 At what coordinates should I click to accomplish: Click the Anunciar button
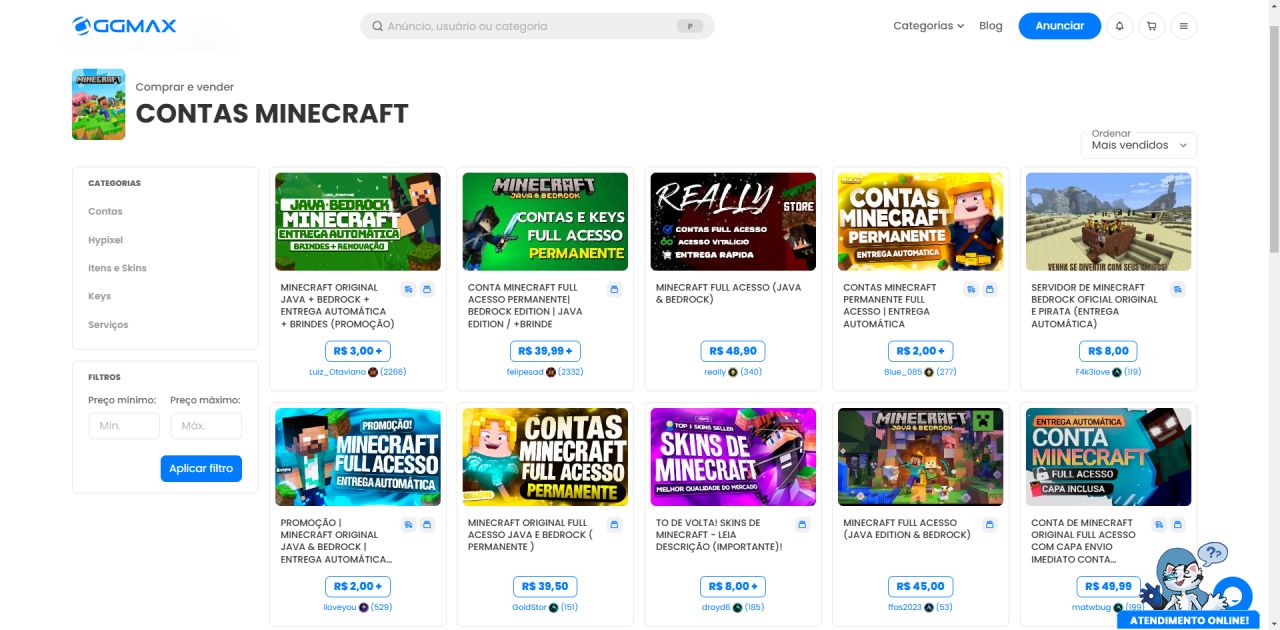1059,26
